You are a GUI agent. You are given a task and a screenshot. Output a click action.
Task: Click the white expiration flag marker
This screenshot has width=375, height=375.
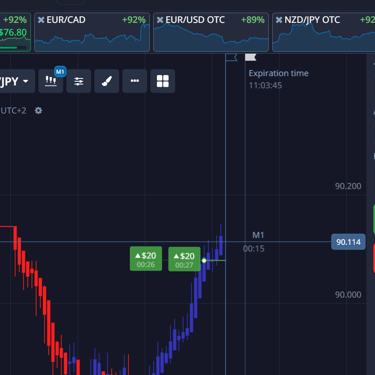pos(251,57)
